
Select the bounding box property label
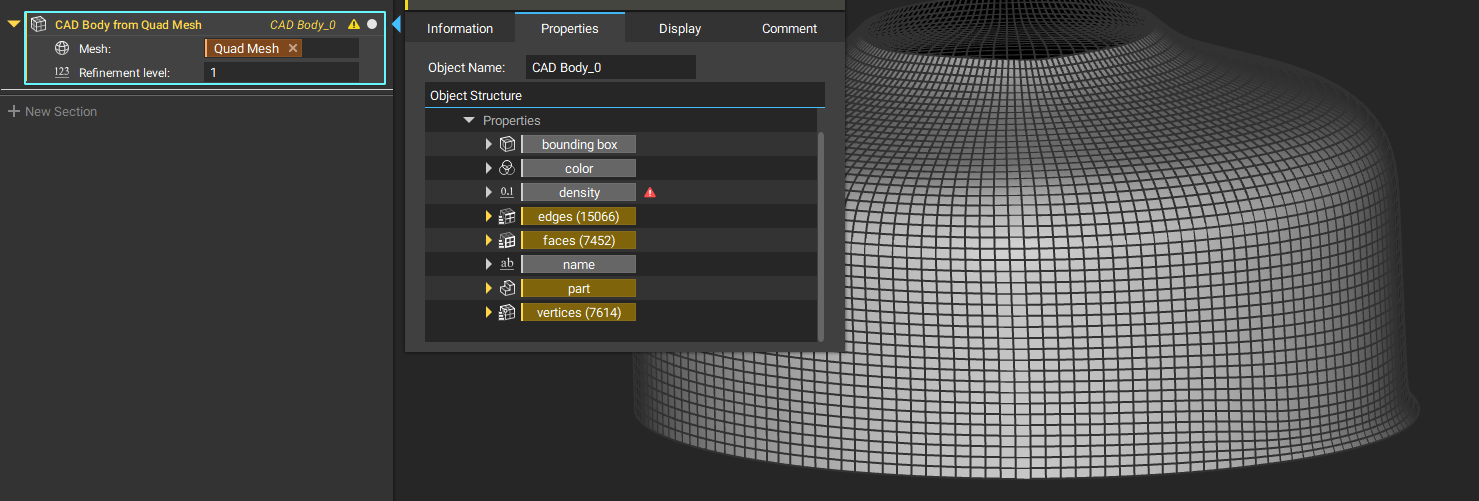[x=579, y=144]
